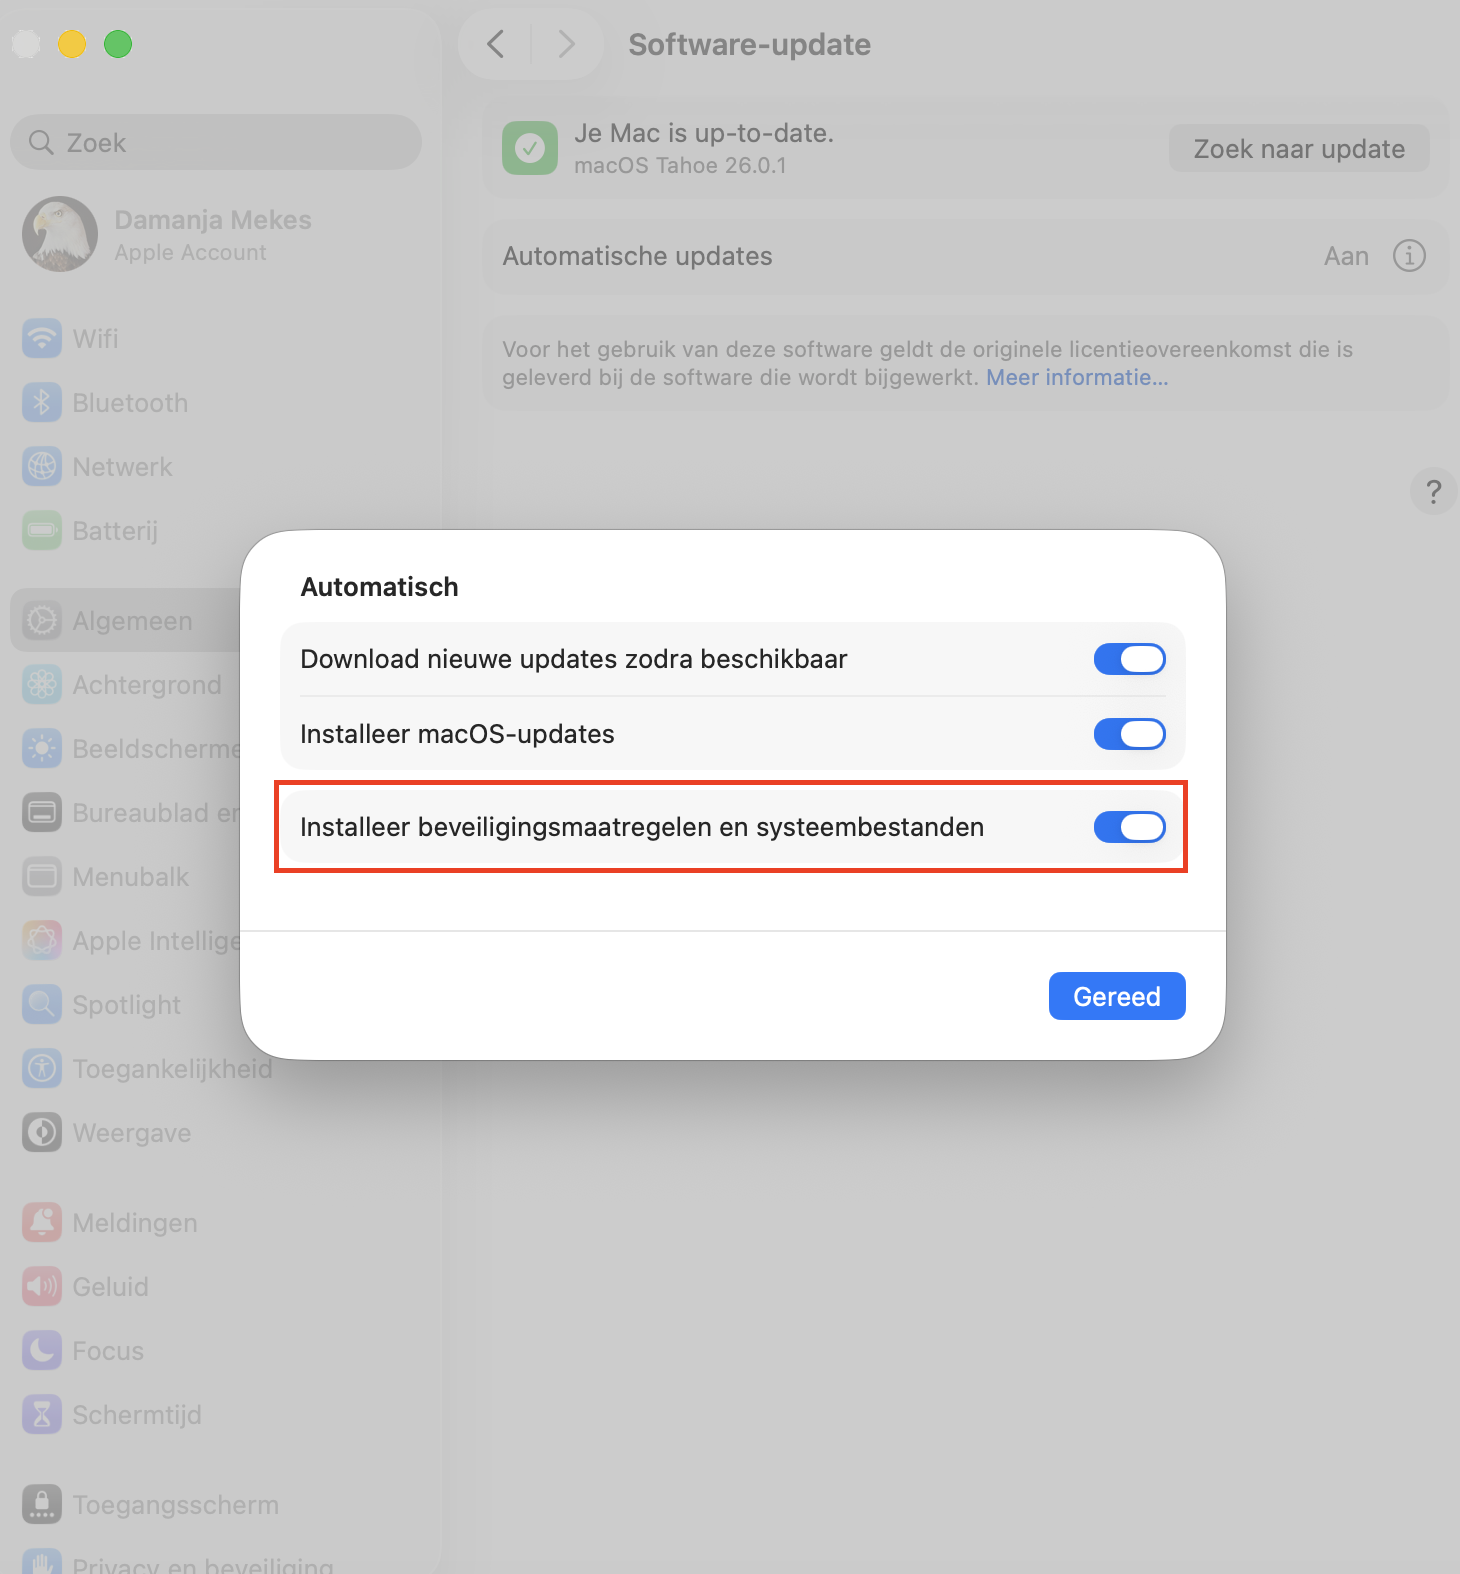Image resolution: width=1460 pixels, height=1574 pixels.
Task: Disable Download nieuwe updates zodra beschikbaar
Action: click(x=1129, y=659)
